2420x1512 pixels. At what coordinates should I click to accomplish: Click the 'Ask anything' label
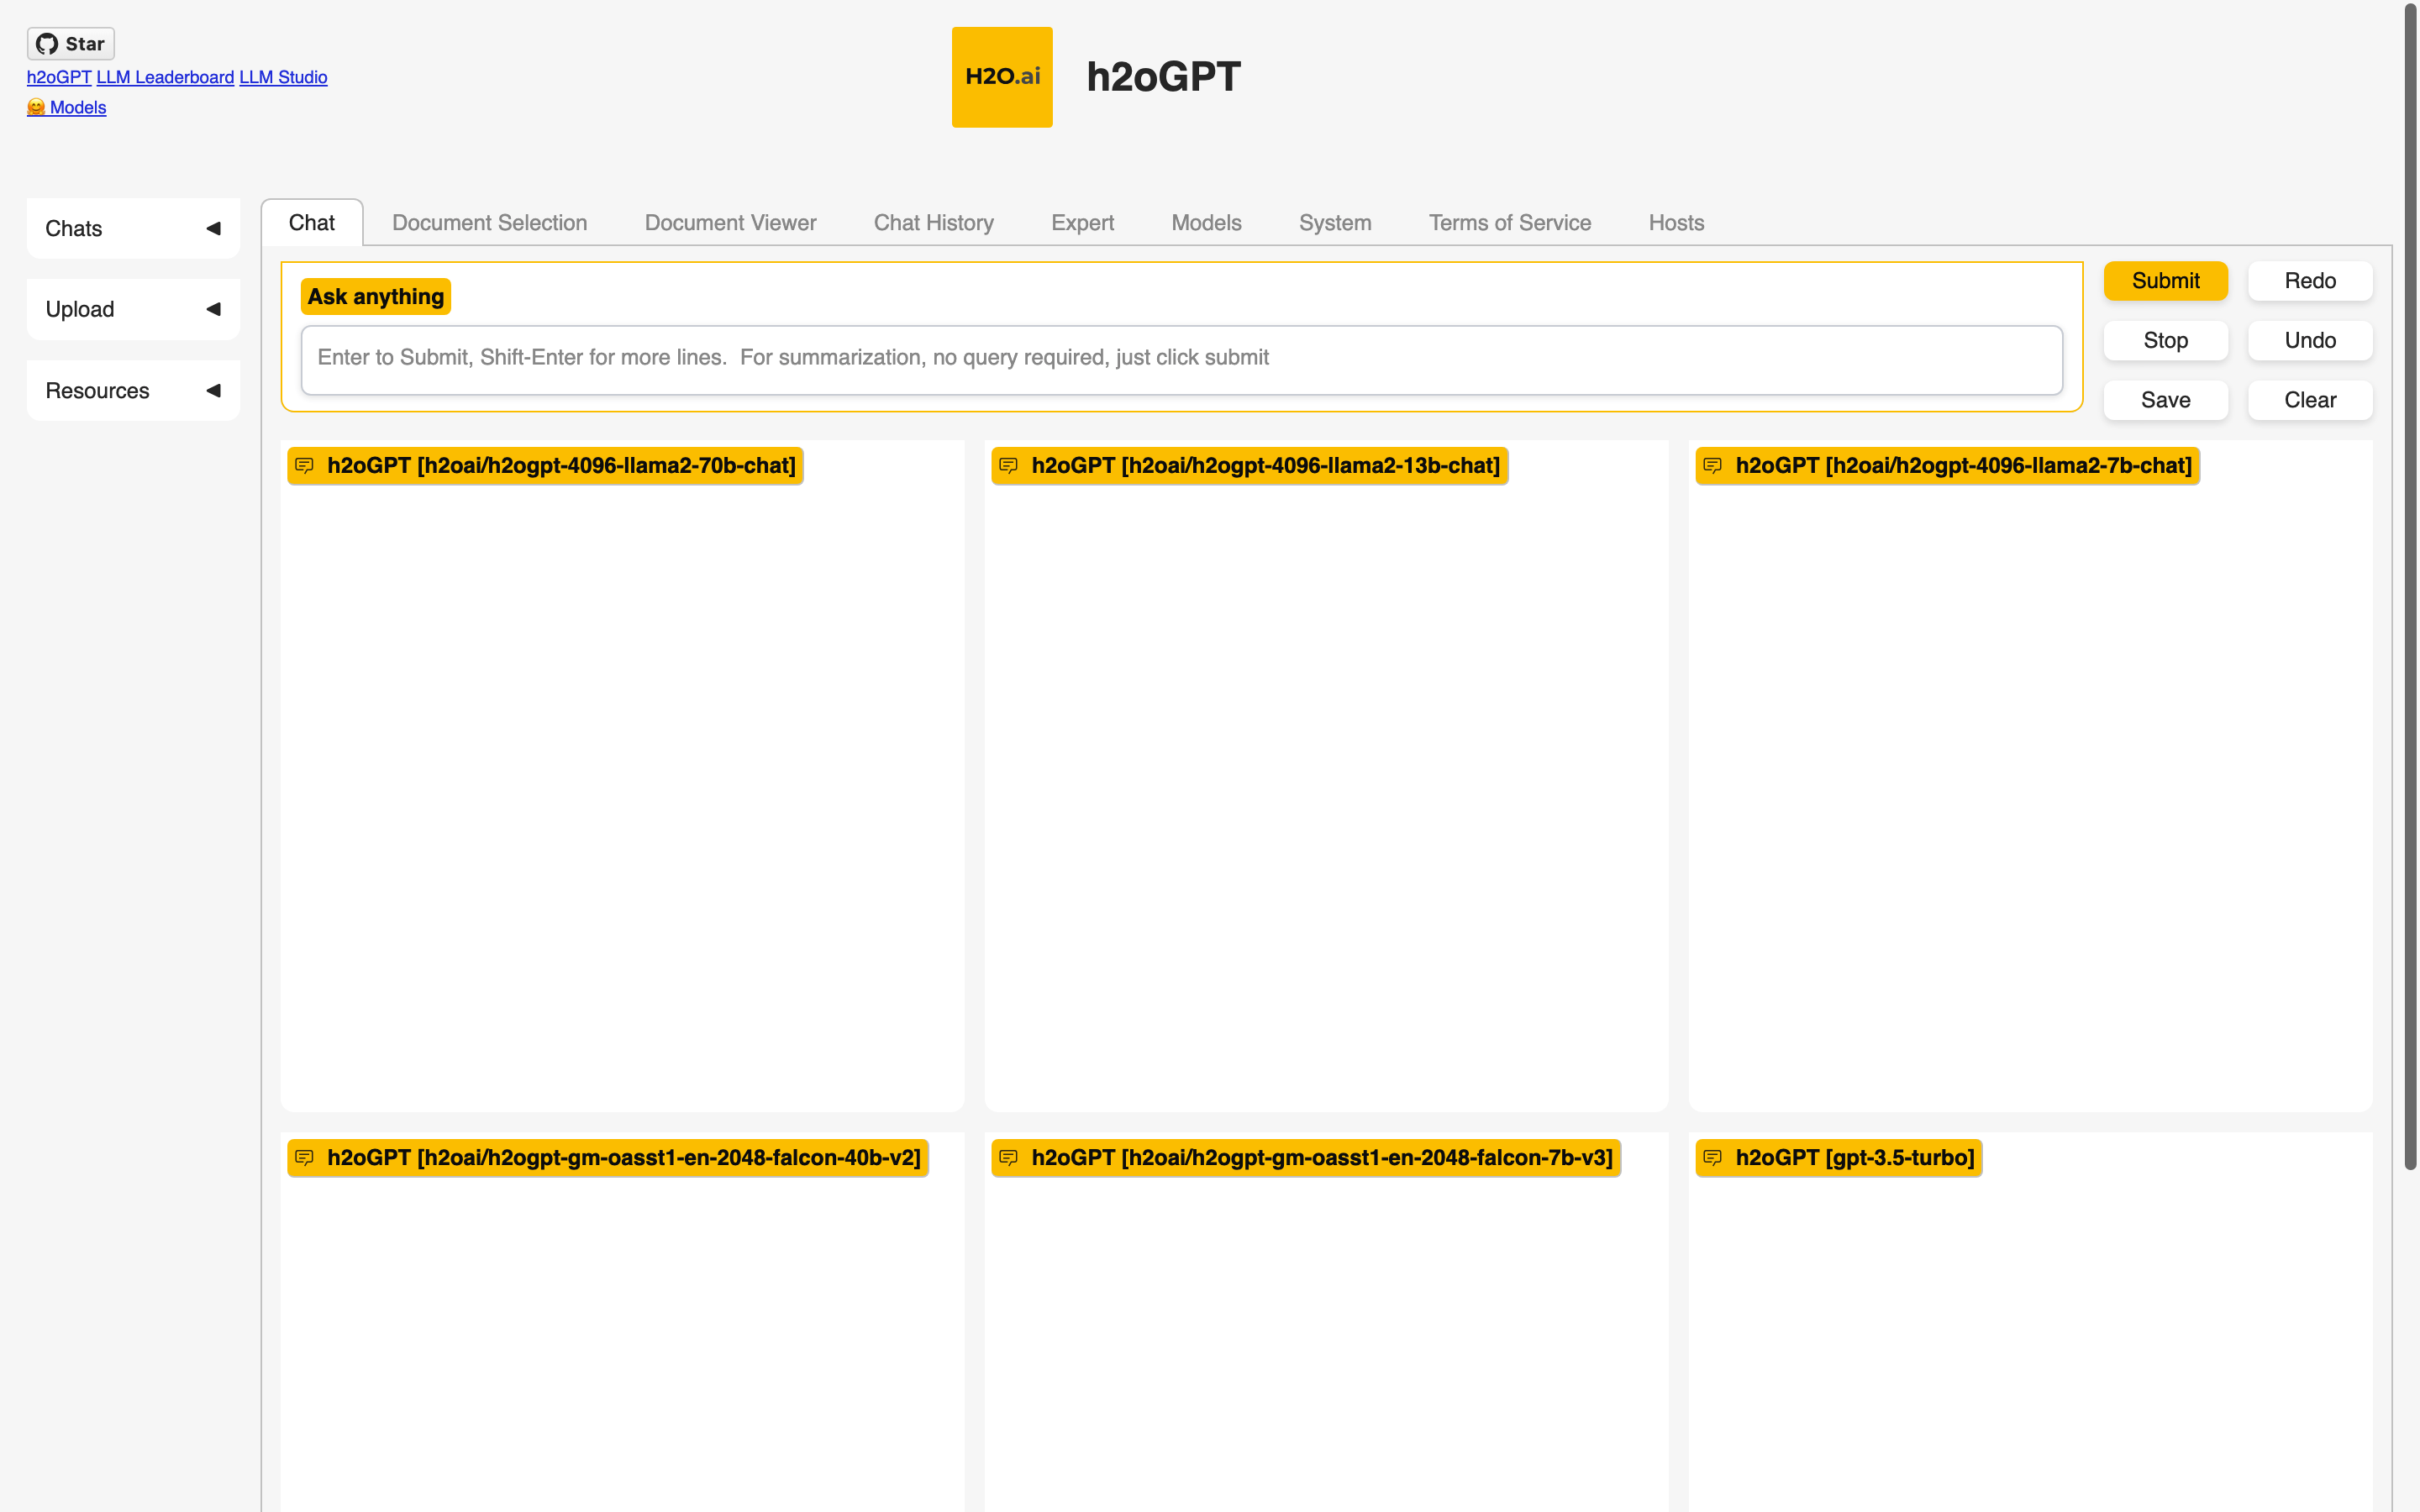pos(376,296)
